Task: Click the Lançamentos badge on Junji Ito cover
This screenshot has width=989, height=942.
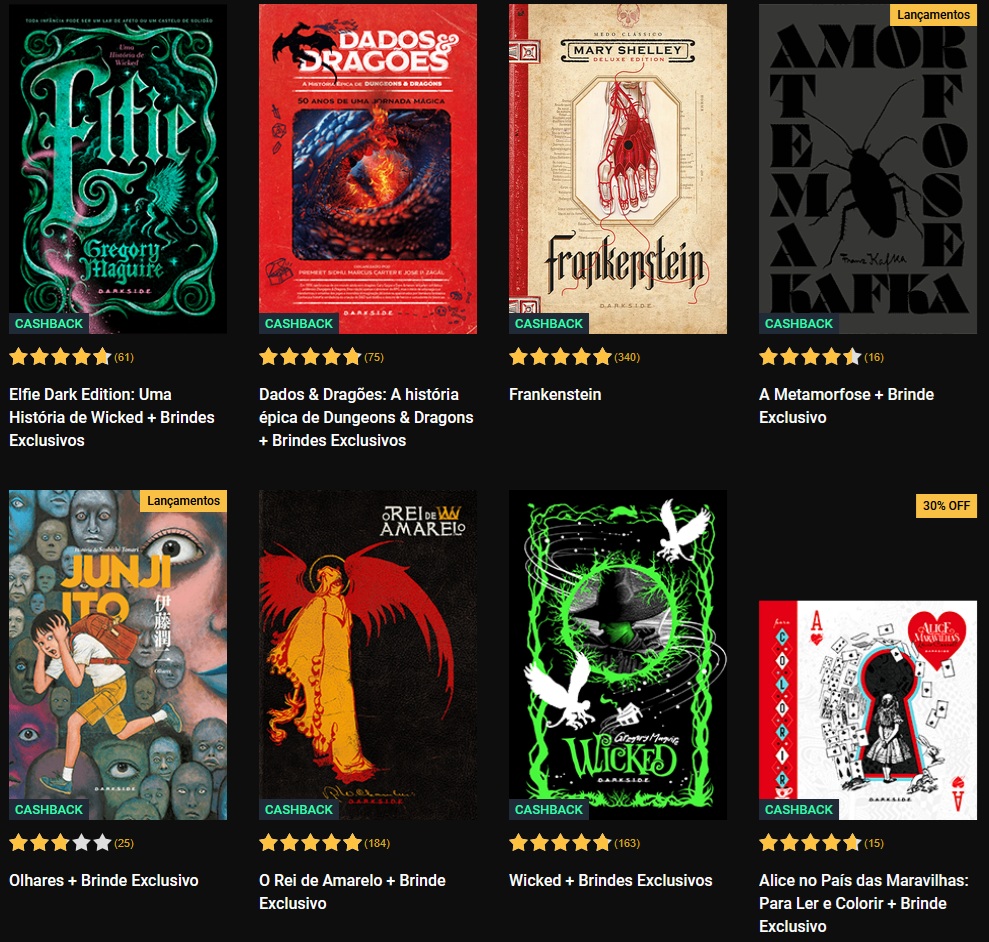Action: 184,501
